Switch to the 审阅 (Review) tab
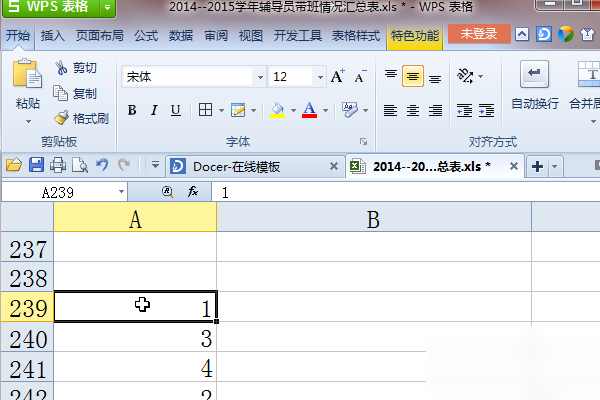Viewport: 600px width, 400px height. (216, 36)
